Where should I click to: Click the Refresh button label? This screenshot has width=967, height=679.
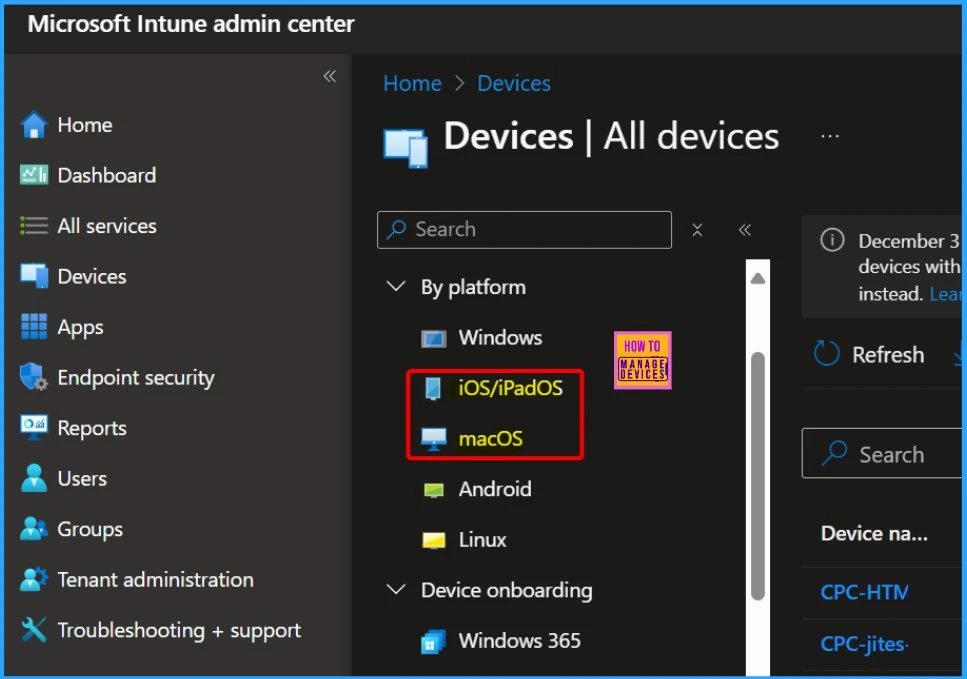point(887,355)
